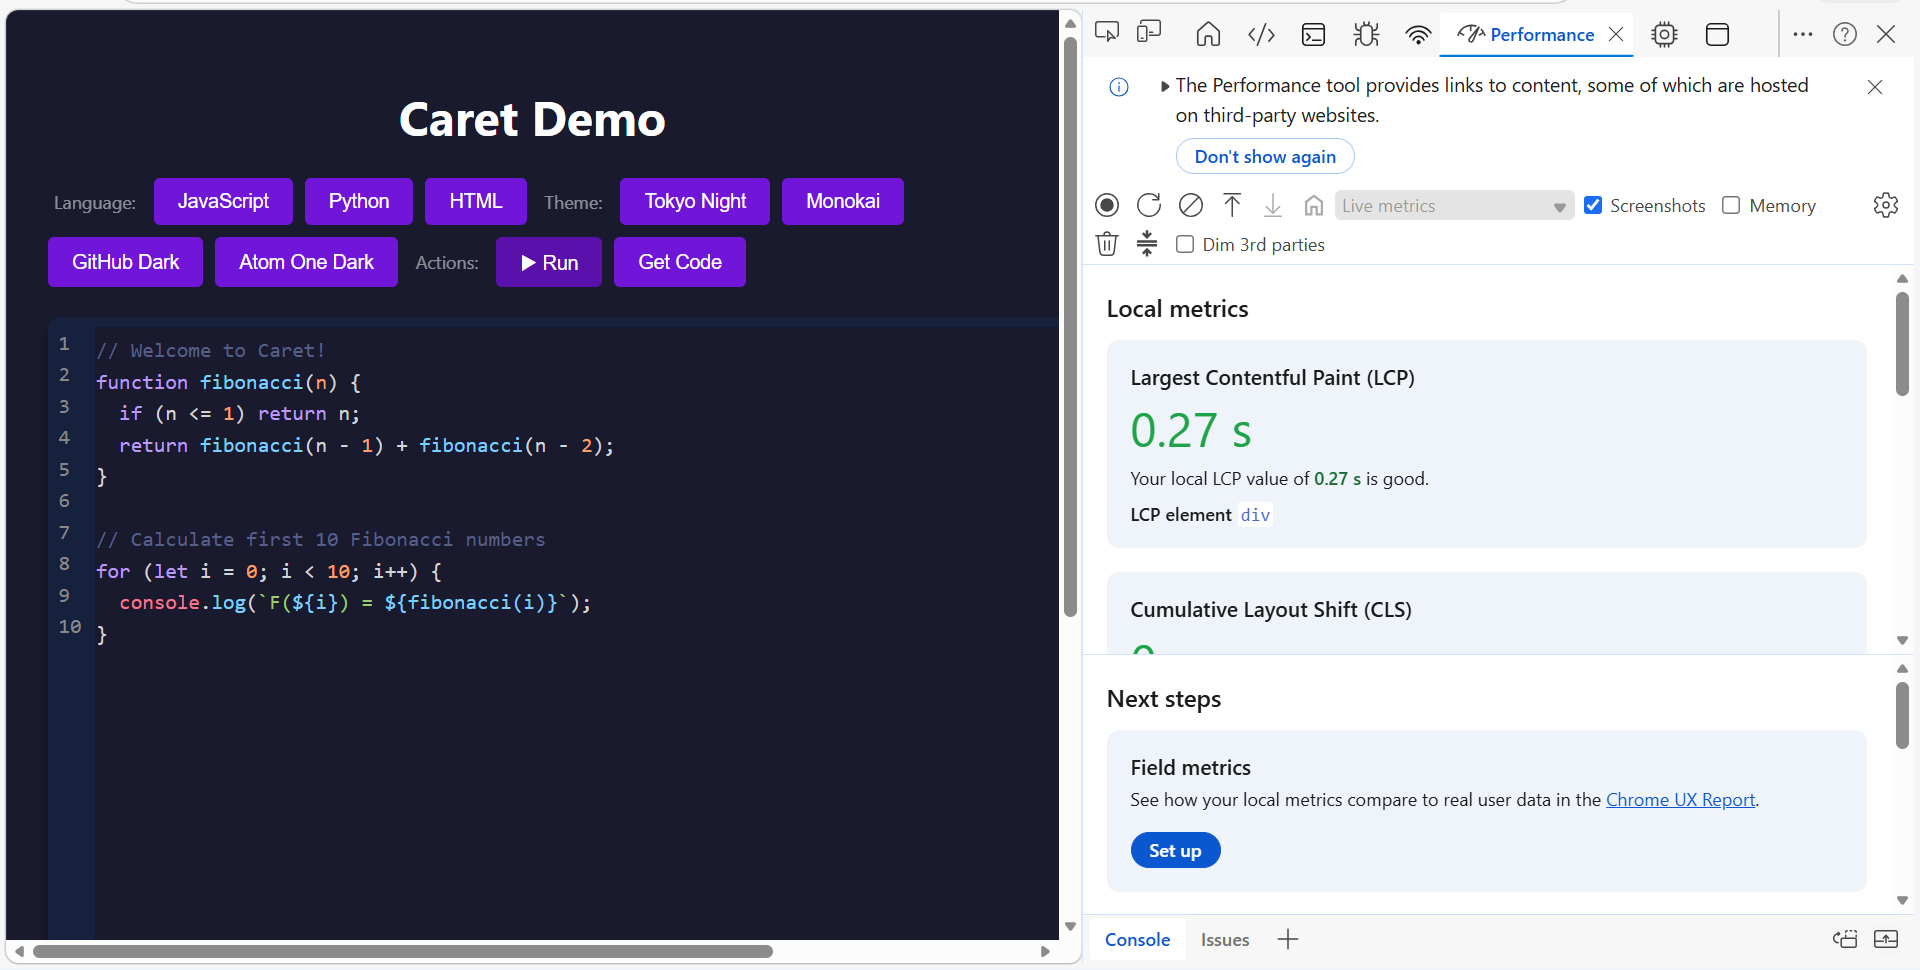Click the clear recording icon

1190,205
